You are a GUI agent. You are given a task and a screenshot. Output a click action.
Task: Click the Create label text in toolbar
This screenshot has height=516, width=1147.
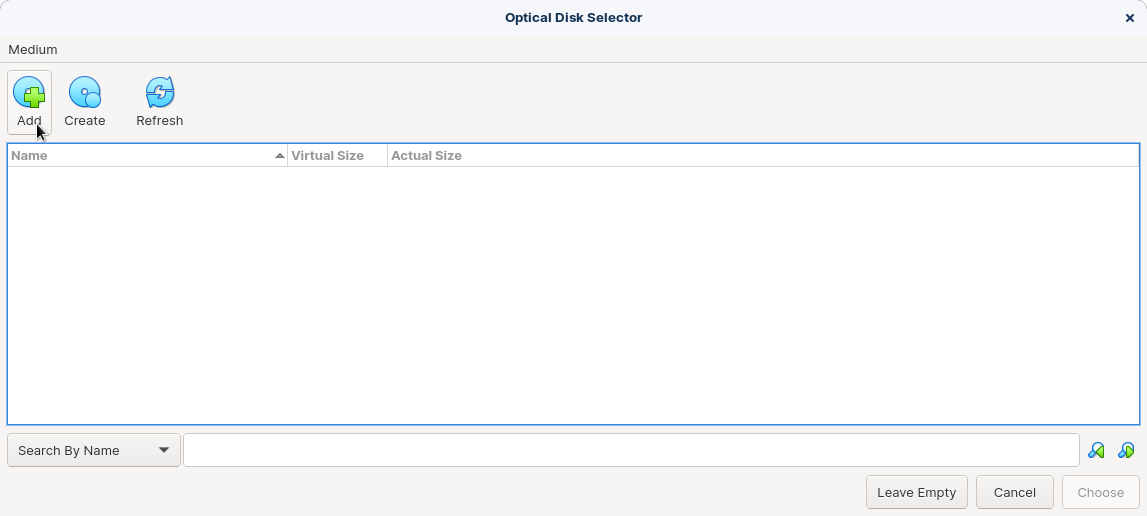[85, 121]
